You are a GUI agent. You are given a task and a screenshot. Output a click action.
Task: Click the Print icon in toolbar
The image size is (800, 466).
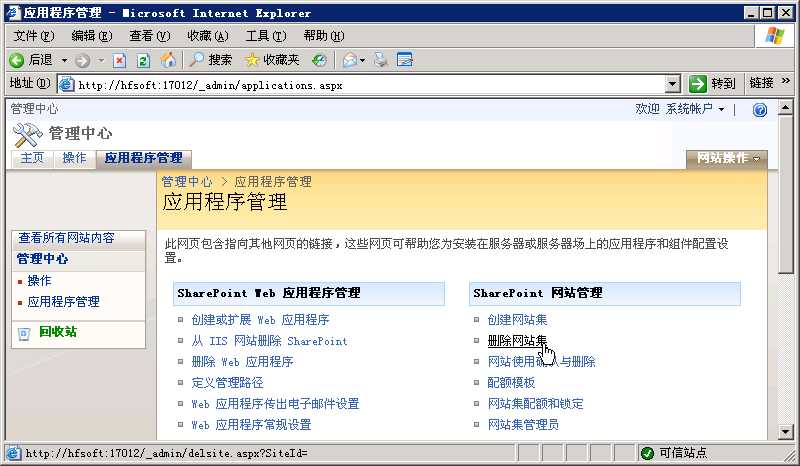click(x=381, y=60)
